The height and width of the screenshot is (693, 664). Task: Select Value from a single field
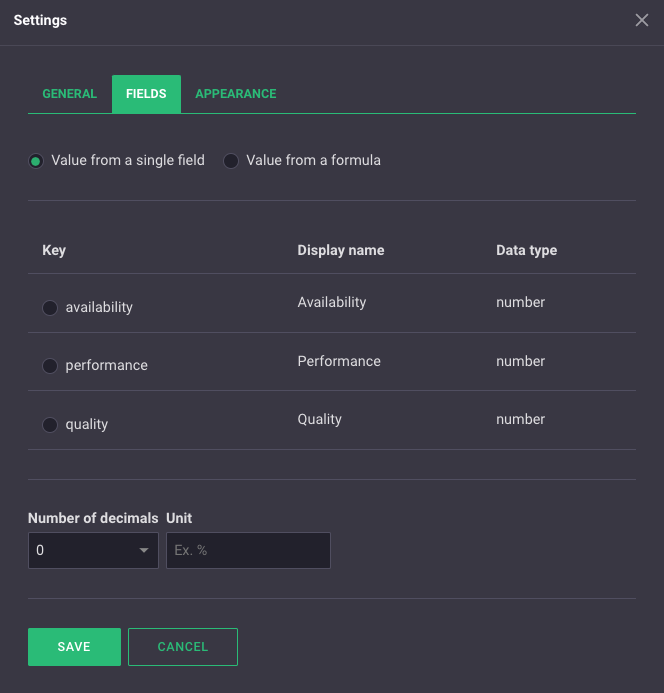(36, 161)
